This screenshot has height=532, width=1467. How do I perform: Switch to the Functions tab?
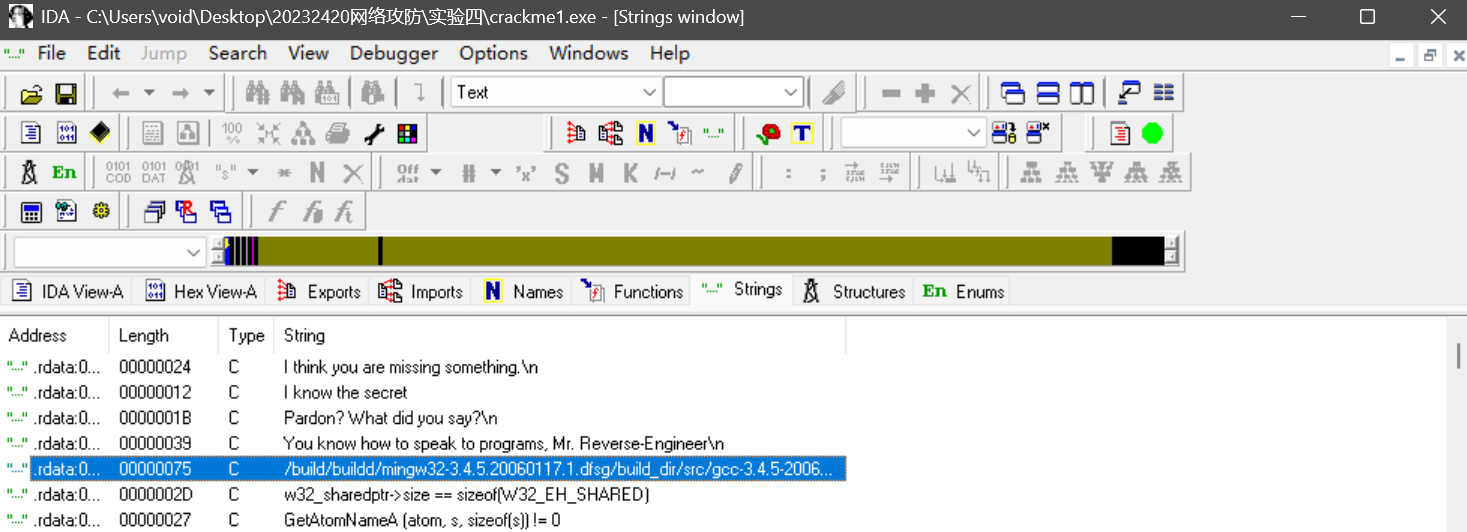(x=632, y=292)
